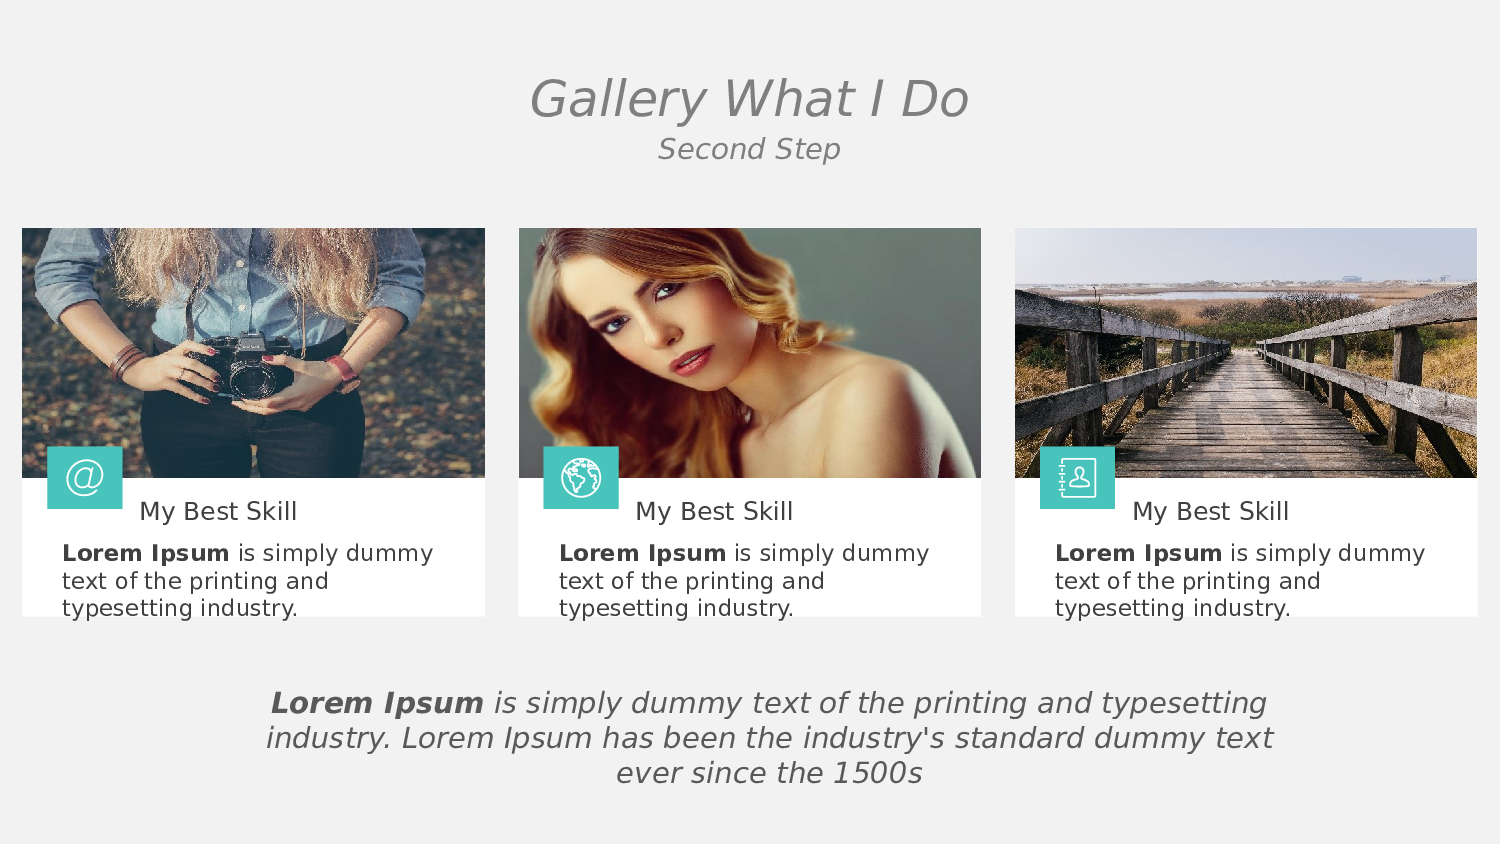Click "My Best Skill" beside the @ icon
Viewport: 1500px width, 844px height.
coord(218,511)
